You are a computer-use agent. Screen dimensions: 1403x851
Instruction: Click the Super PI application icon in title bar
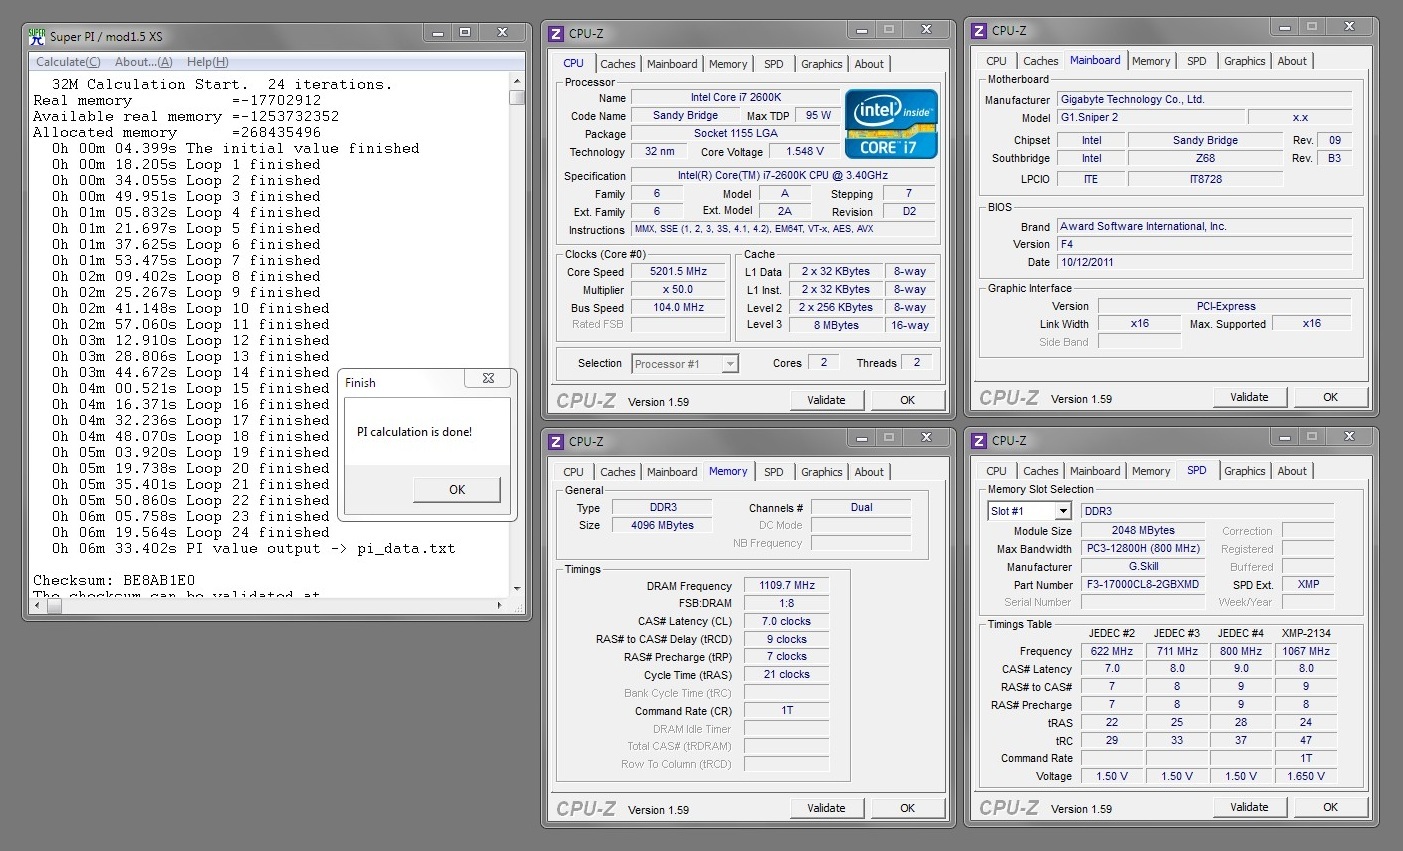[x=37, y=36]
